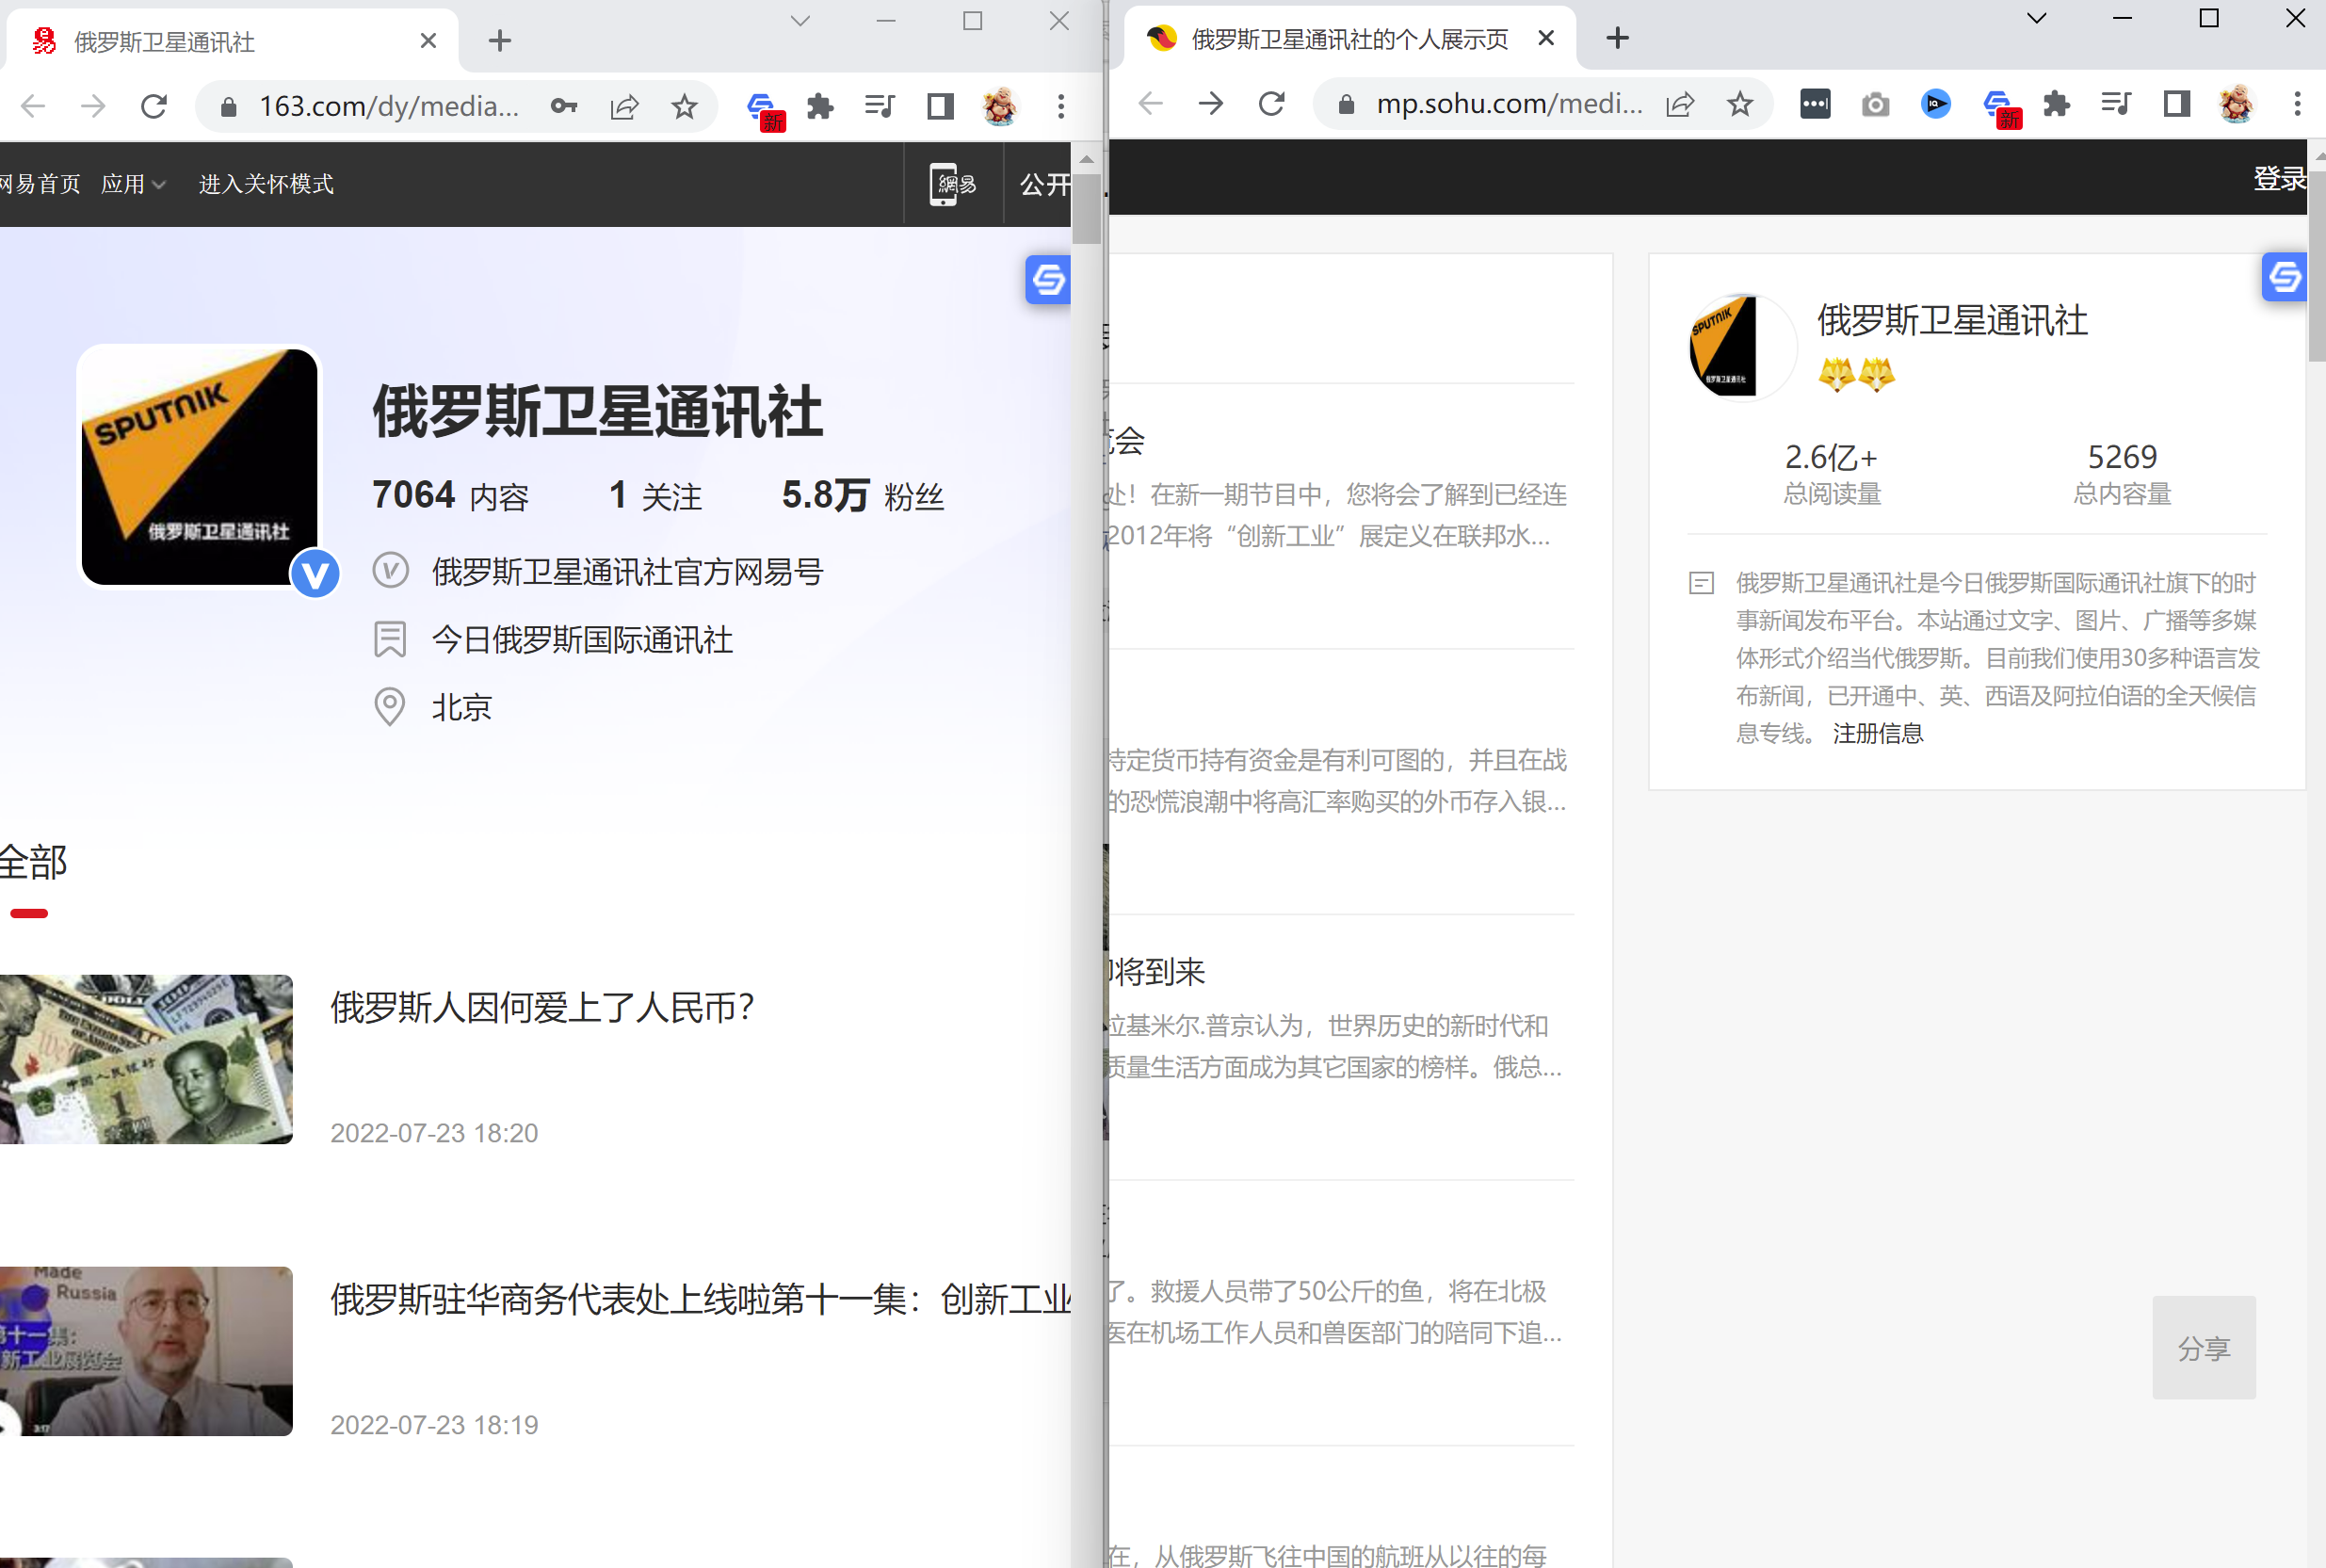The image size is (2326, 1568).
Task: Click the sohu page vertical scrollbar thumb
Action: [x=2317, y=265]
